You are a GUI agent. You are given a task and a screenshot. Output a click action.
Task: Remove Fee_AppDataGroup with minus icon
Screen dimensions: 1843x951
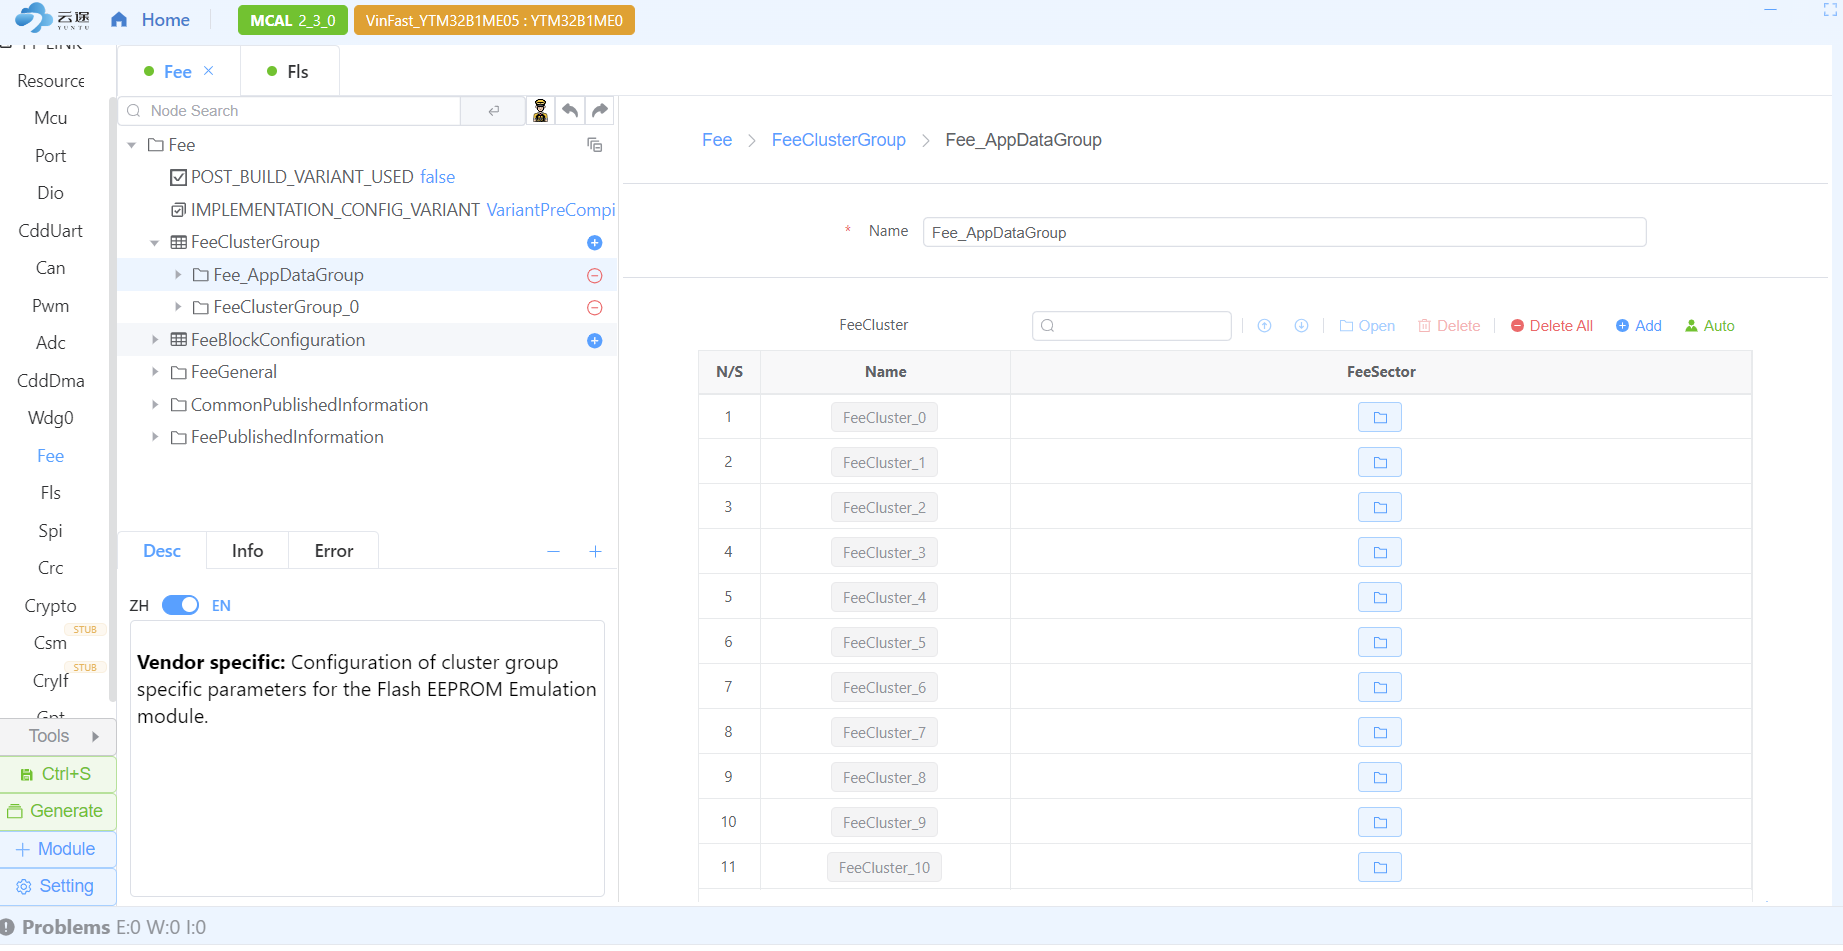[x=594, y=276]
